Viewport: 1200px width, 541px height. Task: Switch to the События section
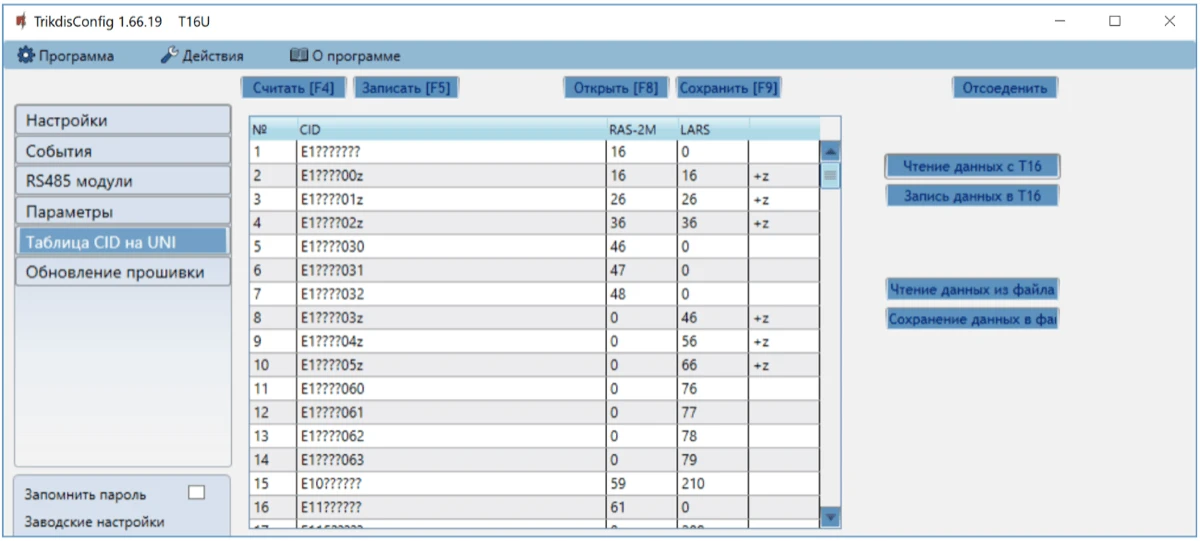(122, 151)
